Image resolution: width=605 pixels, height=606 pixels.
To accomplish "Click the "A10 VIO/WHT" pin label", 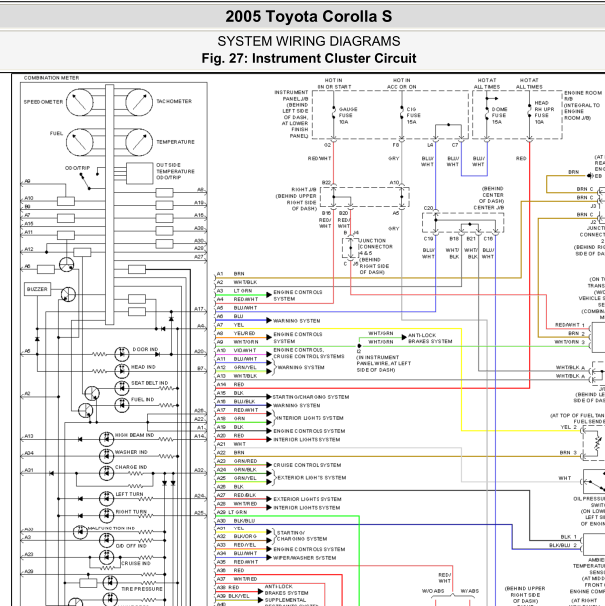I will 236,351.
